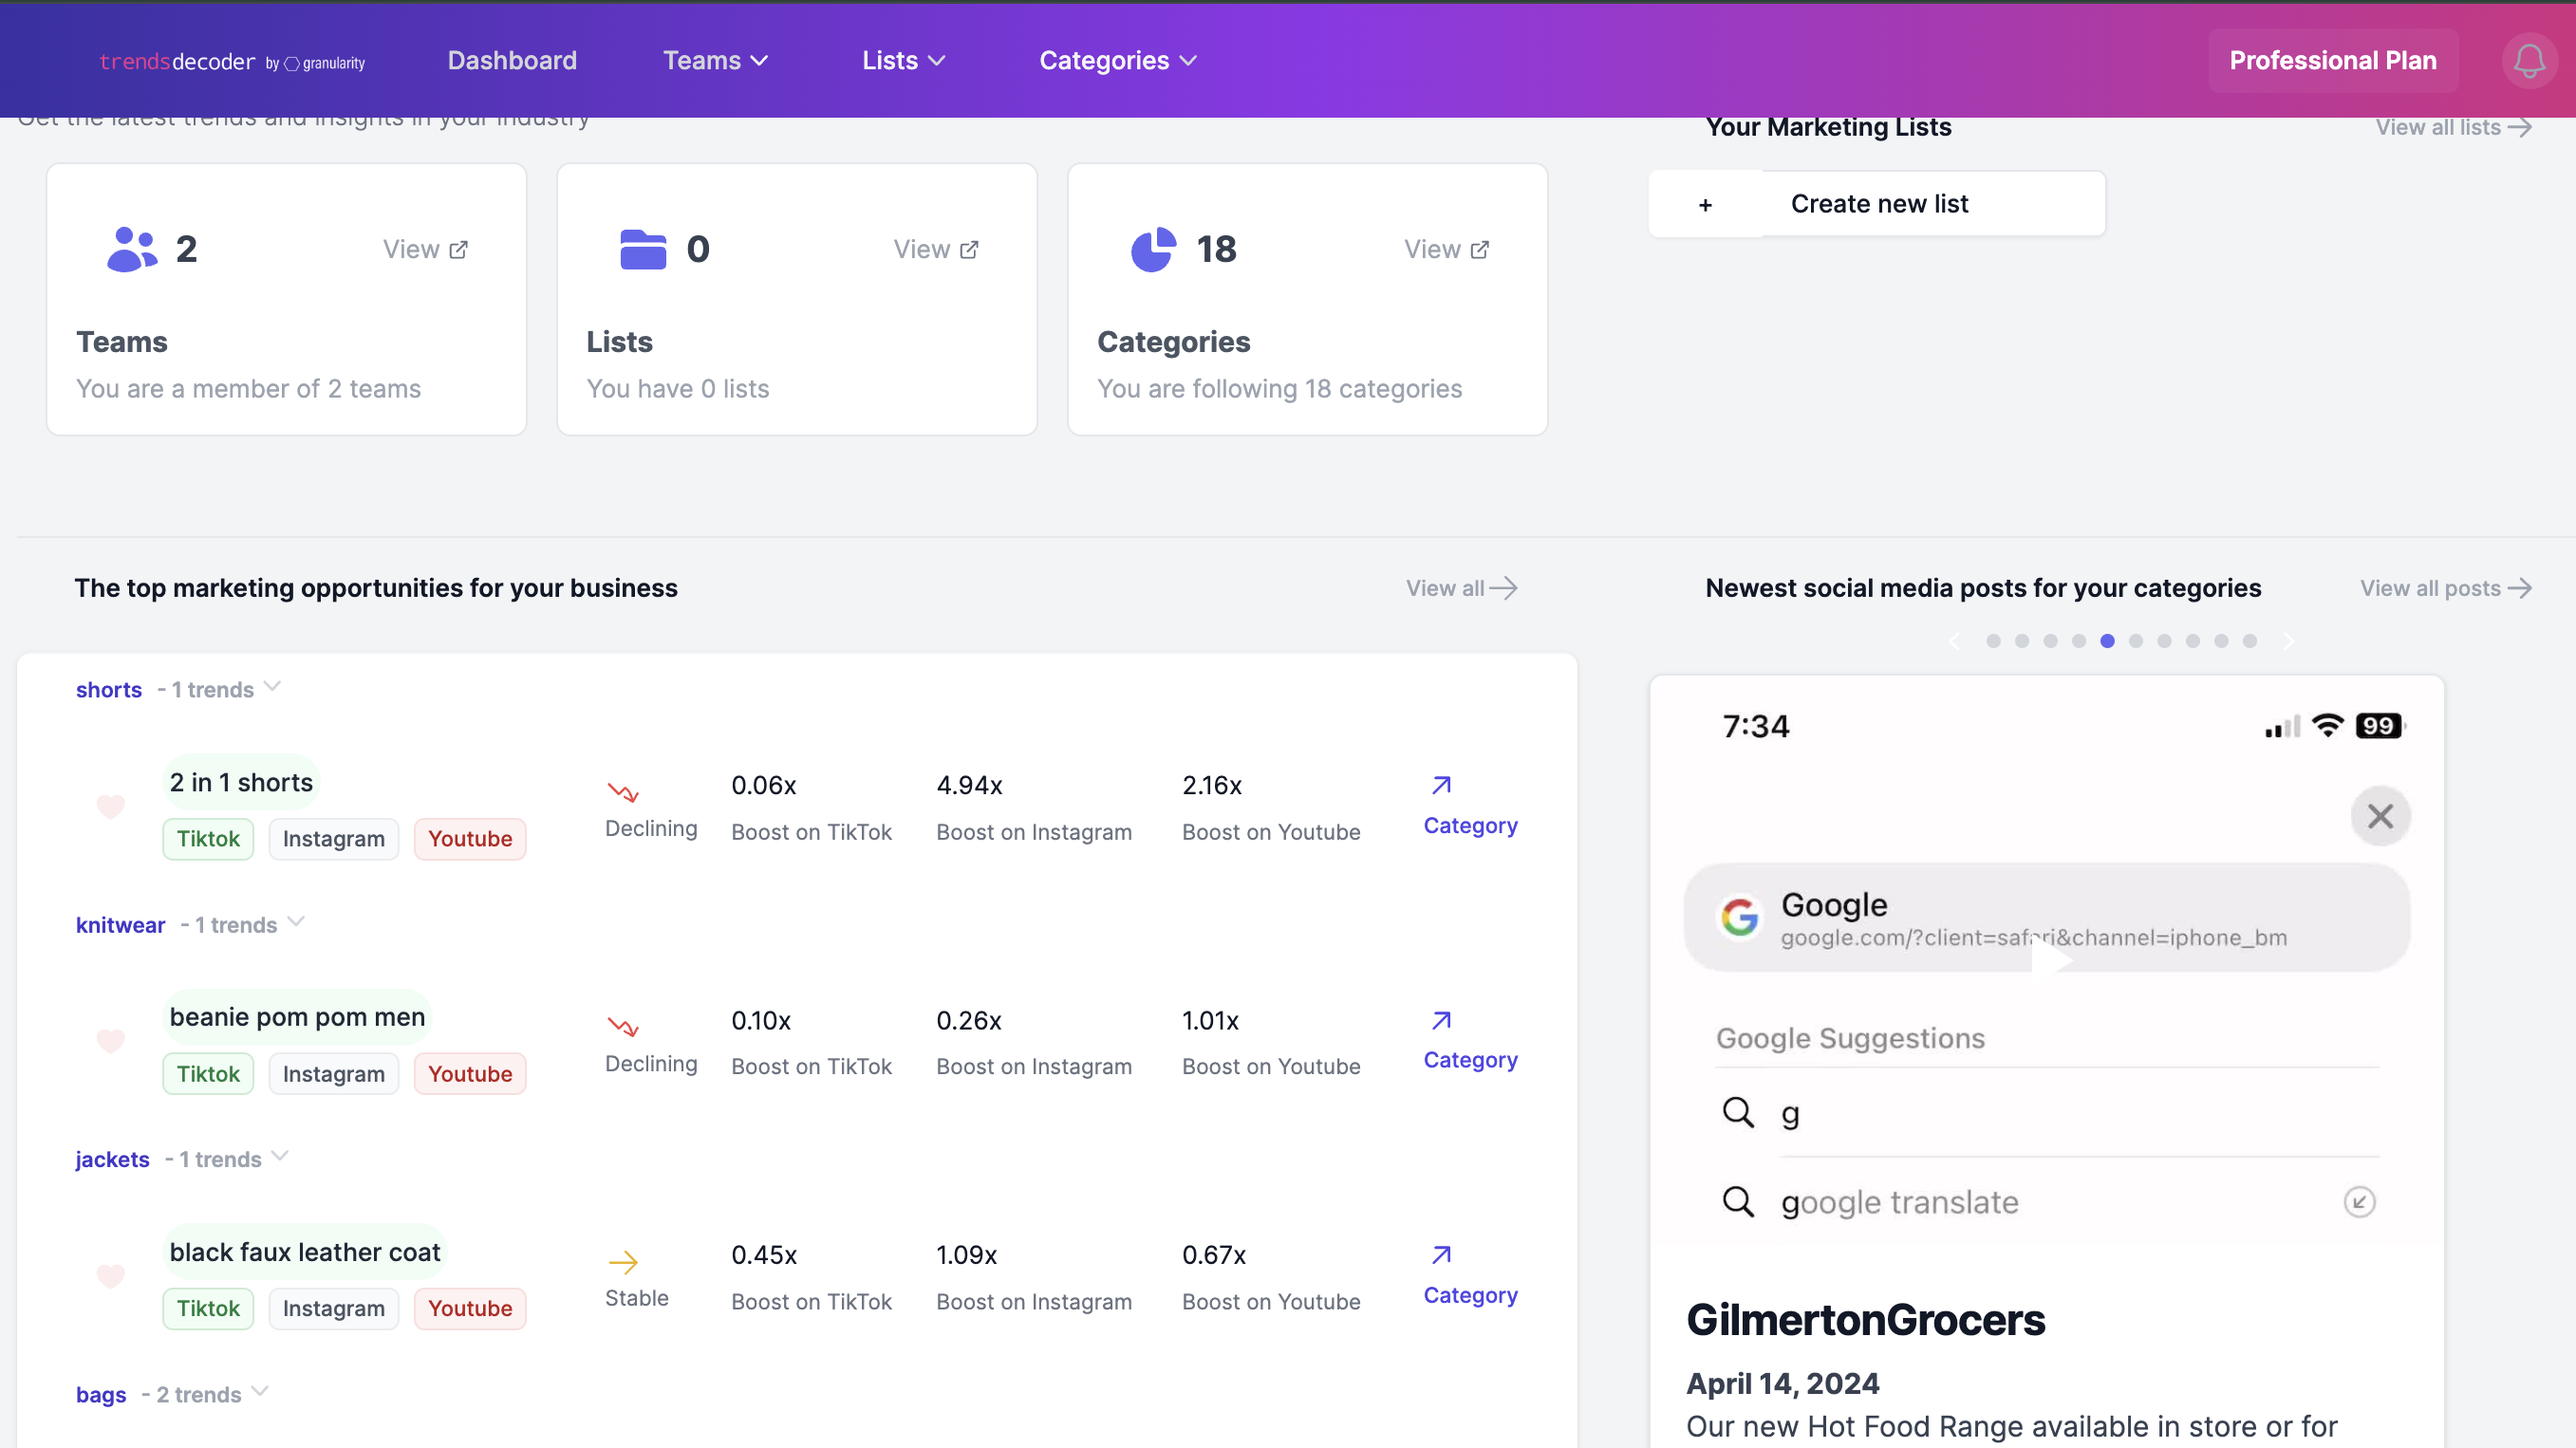
Task: Click the trendsdecoder logo
Action: tap(232, 62)
